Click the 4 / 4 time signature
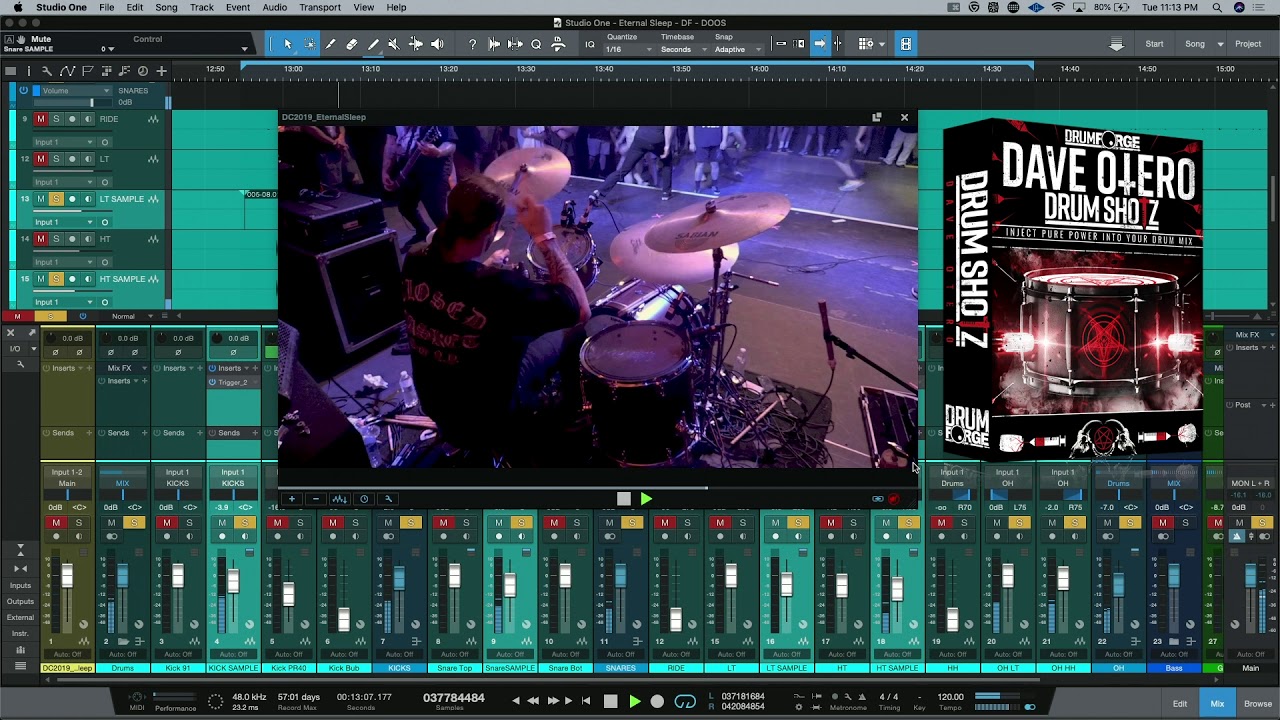1280x720 pixels. pos(889,697)
